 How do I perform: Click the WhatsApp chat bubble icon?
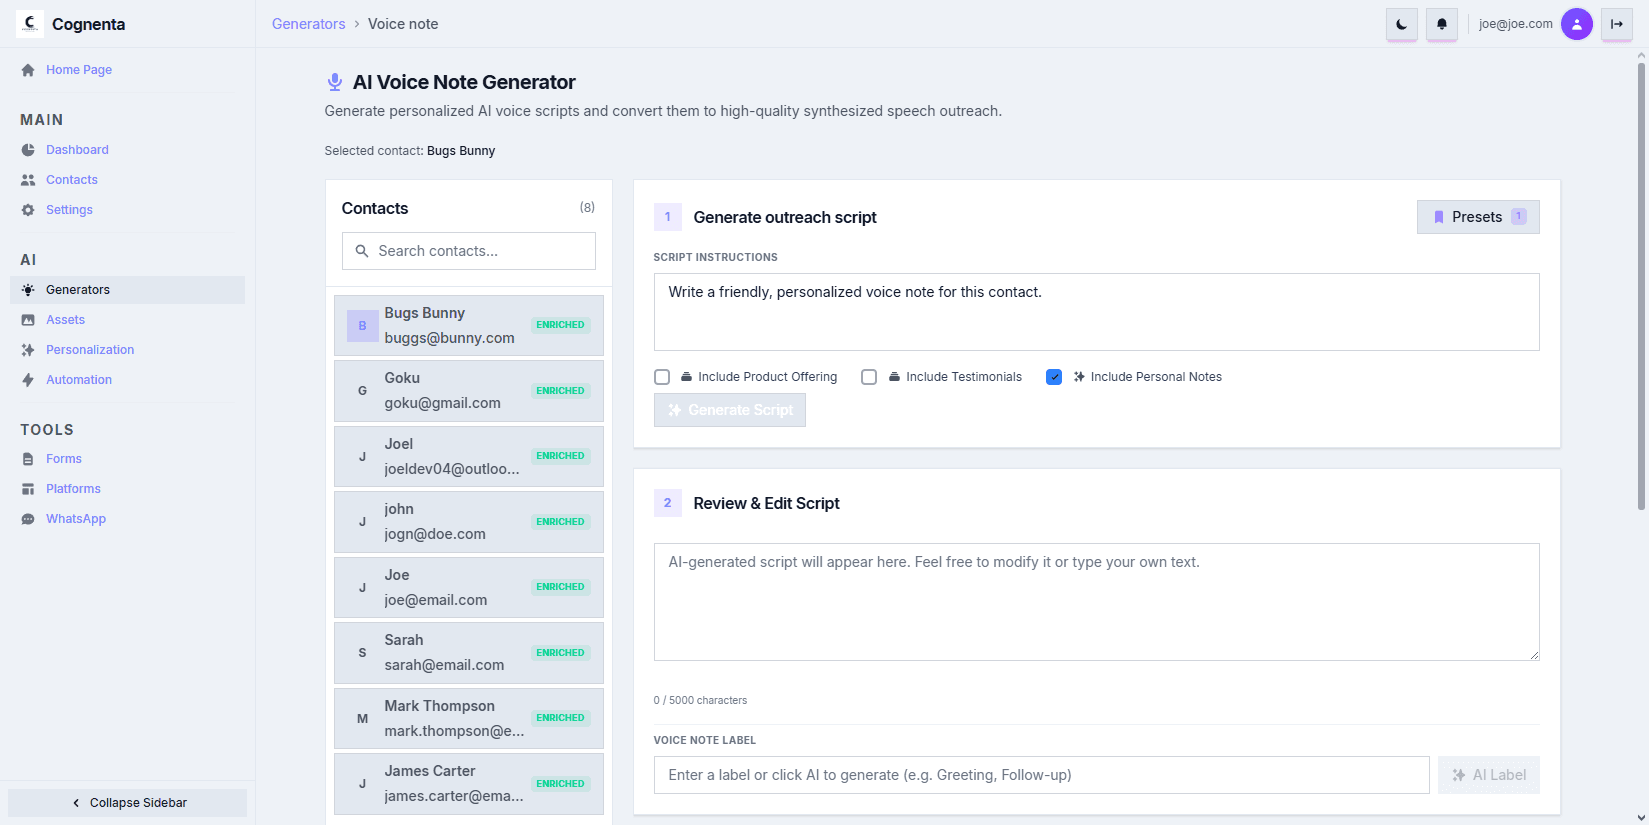[28, 519]
